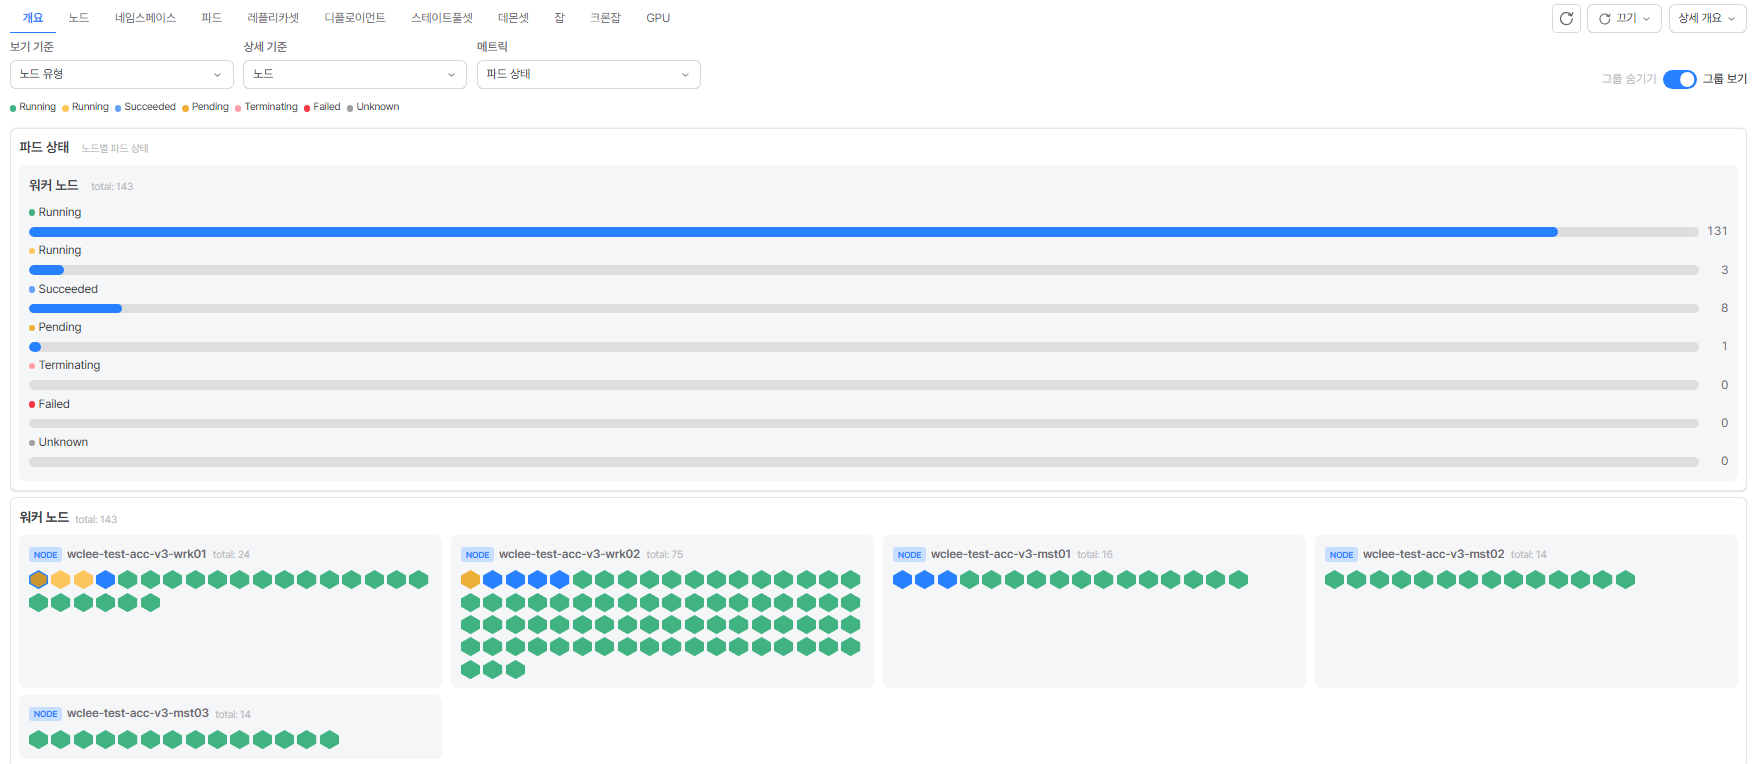The height and width of the screenshot is (764, 1755).
Task: Select the last pod hexagon in wrk02's bottom row
Action: pyautogui.click(x=516, y=669)
